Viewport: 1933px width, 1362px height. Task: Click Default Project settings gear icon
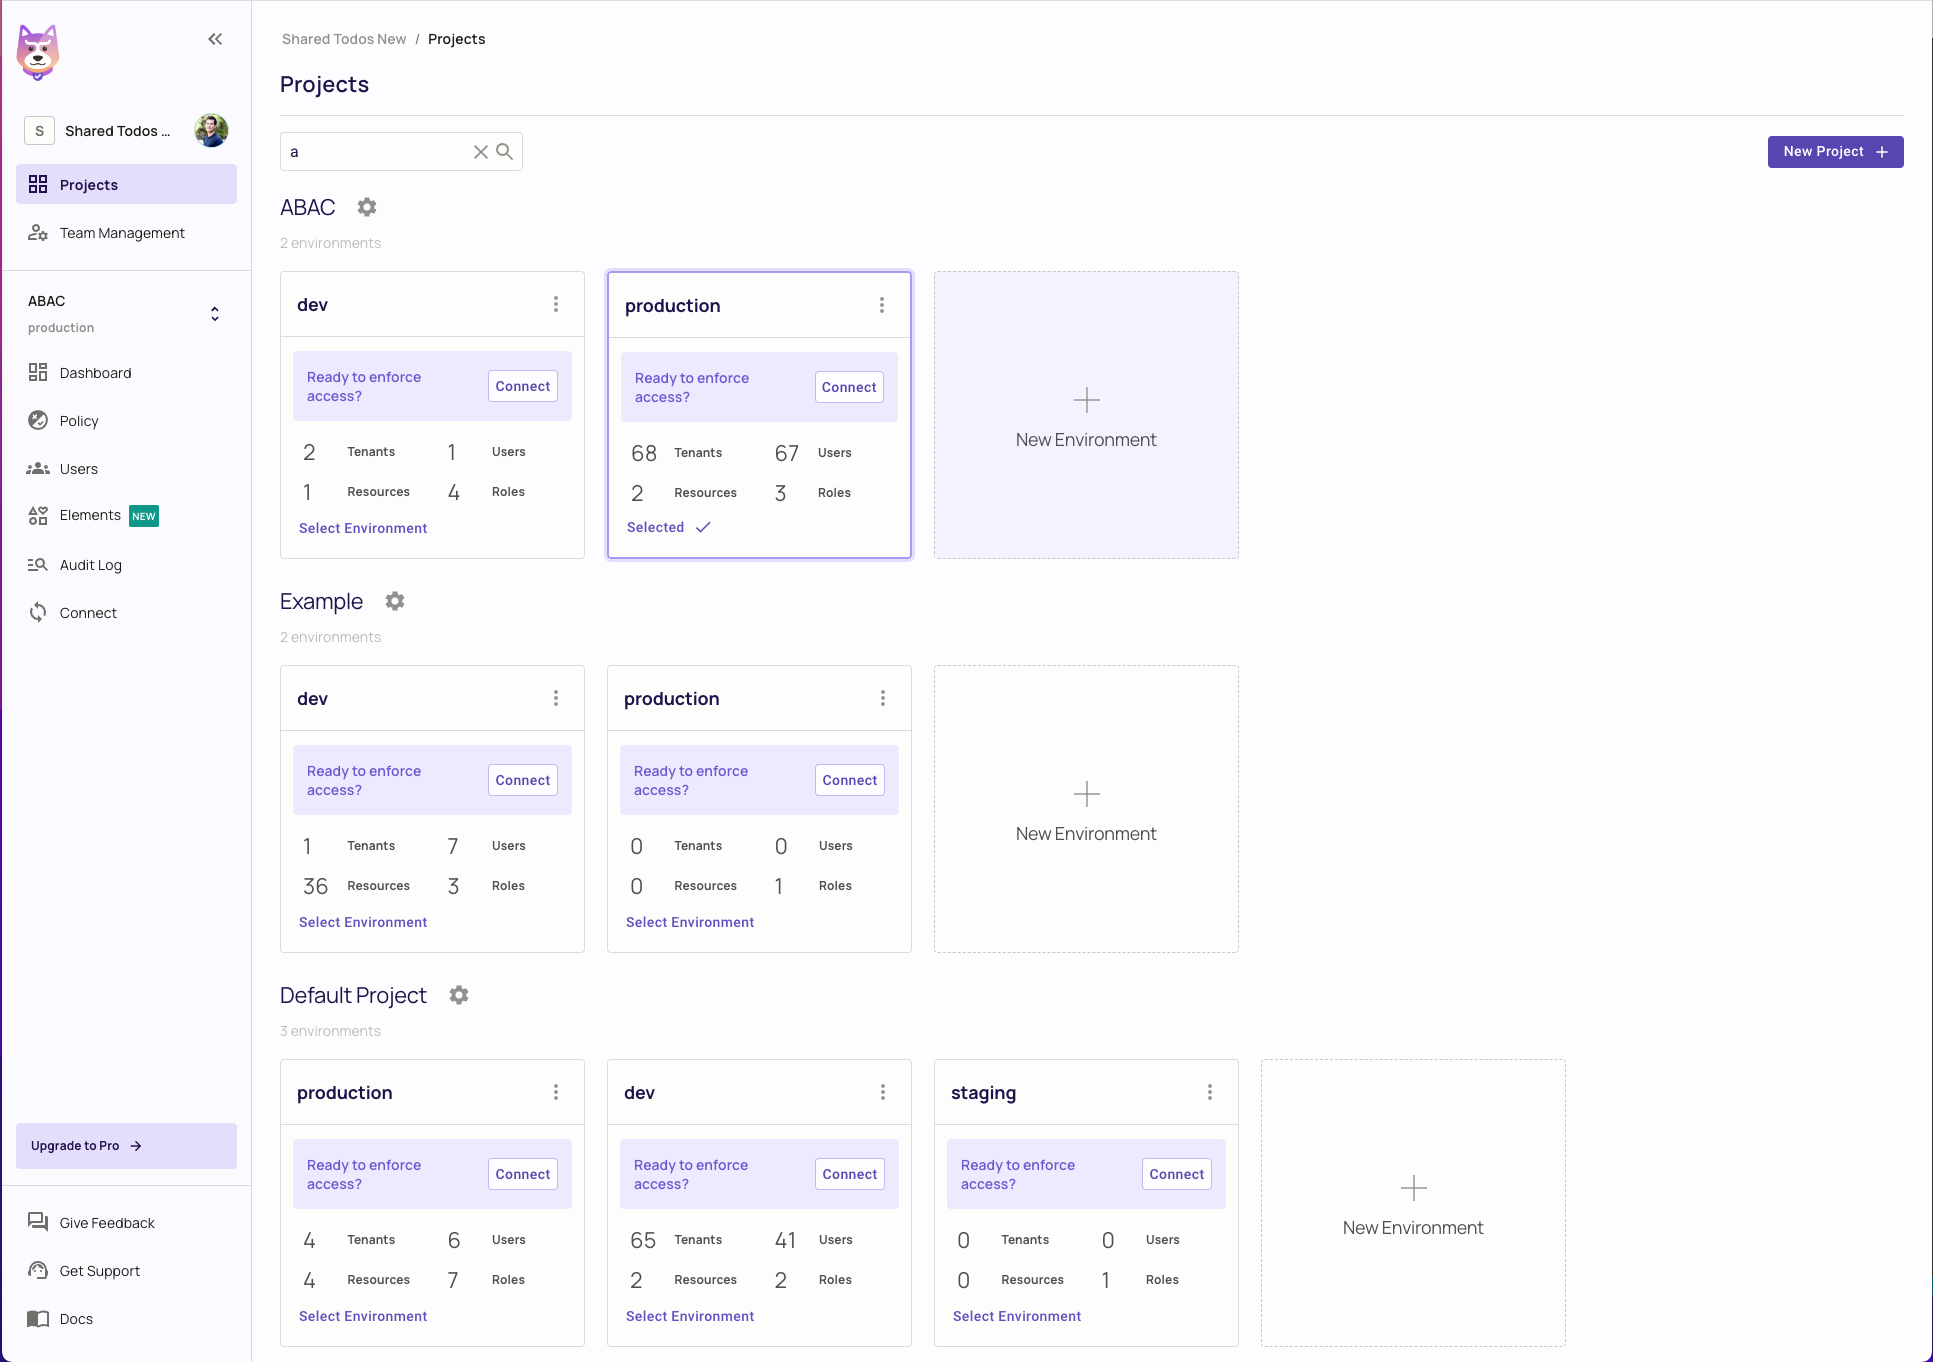tap(458, 995)
